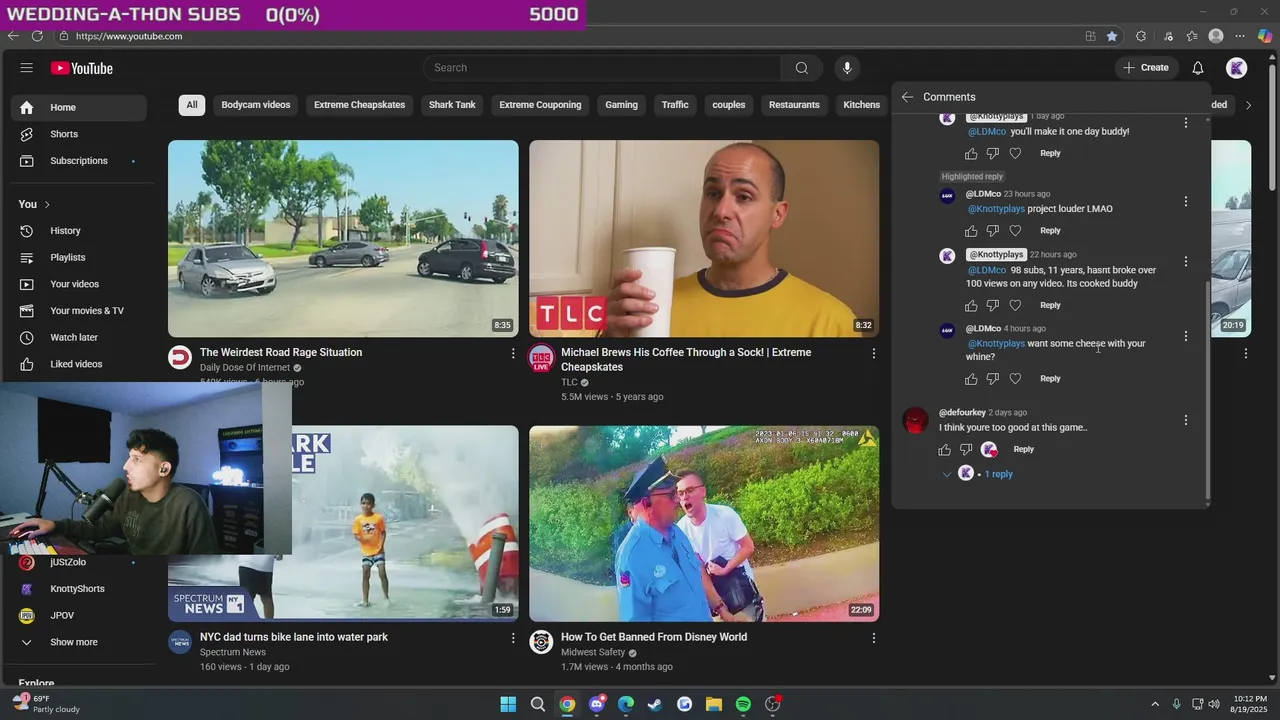Start voice search with microphone icon
This screenshot has height=720, width=1280.
pyautogui.click(x=847, y=68)
